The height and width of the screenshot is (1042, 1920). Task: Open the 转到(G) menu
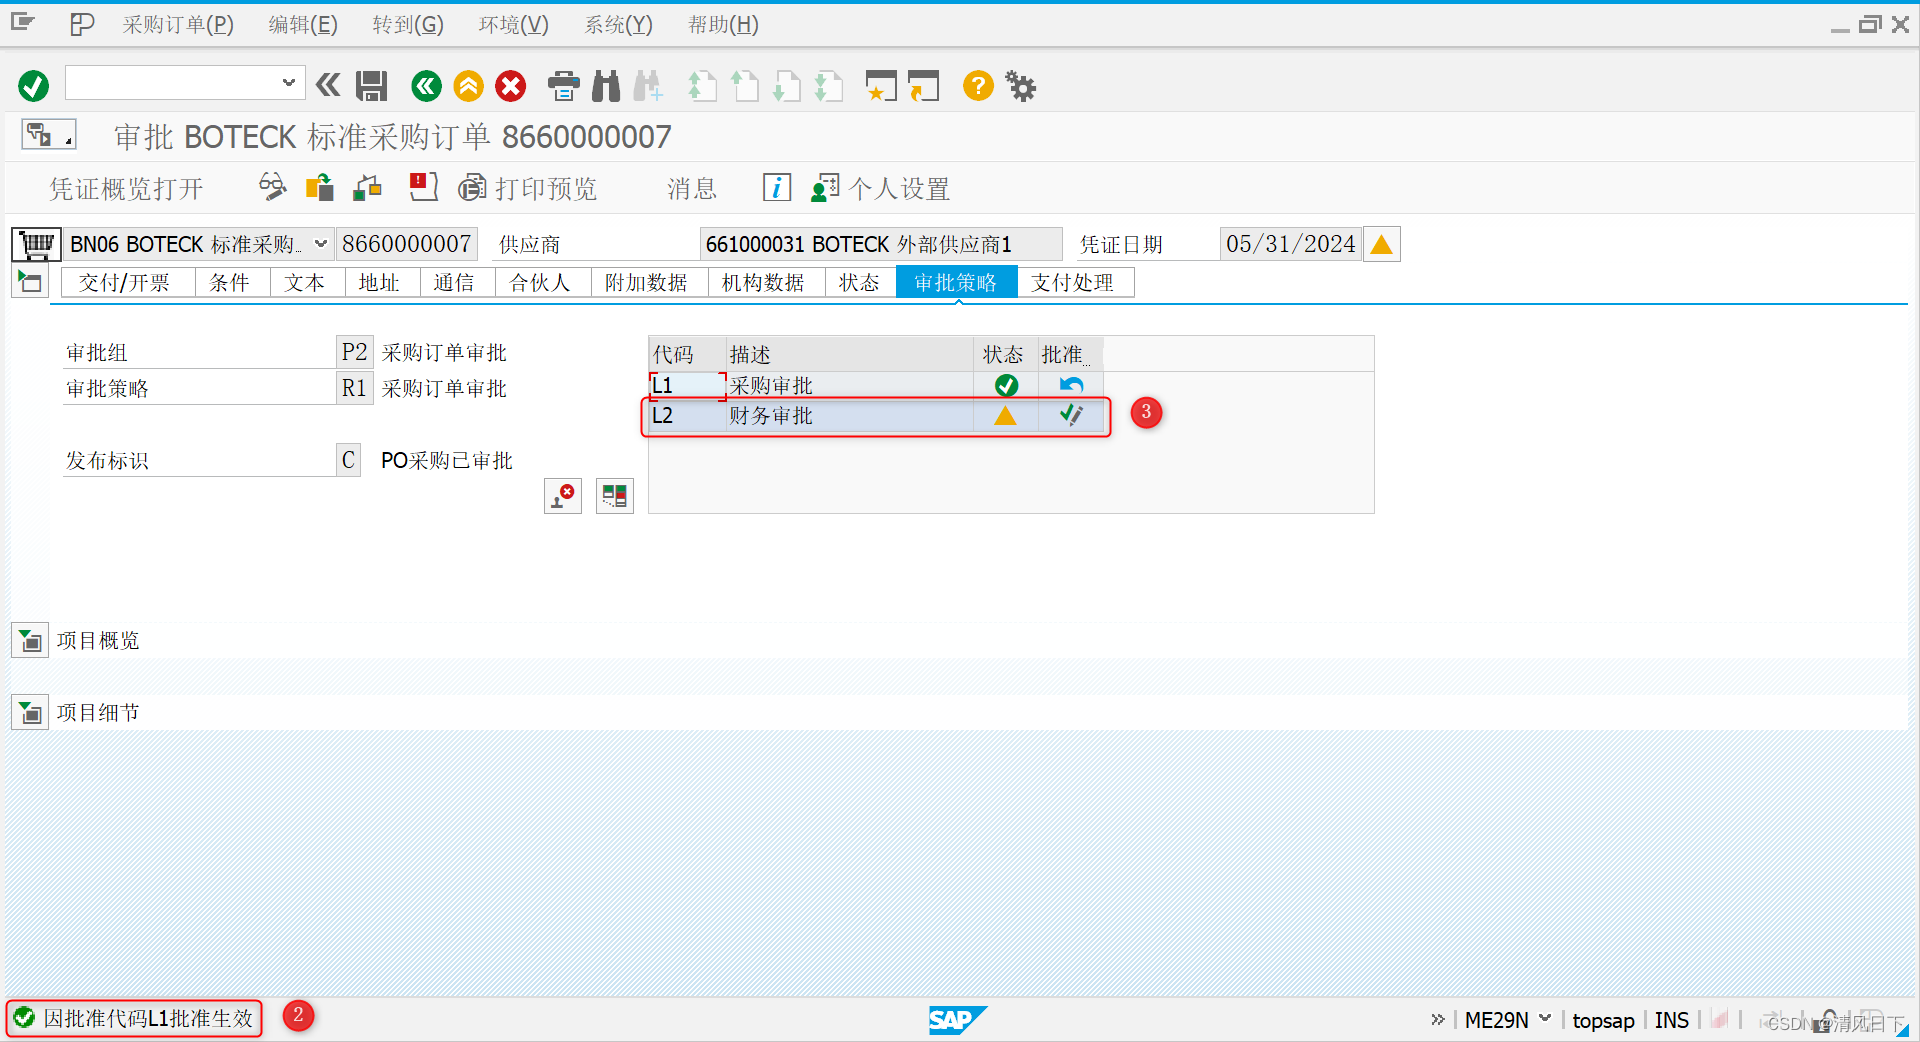point(408,25)
